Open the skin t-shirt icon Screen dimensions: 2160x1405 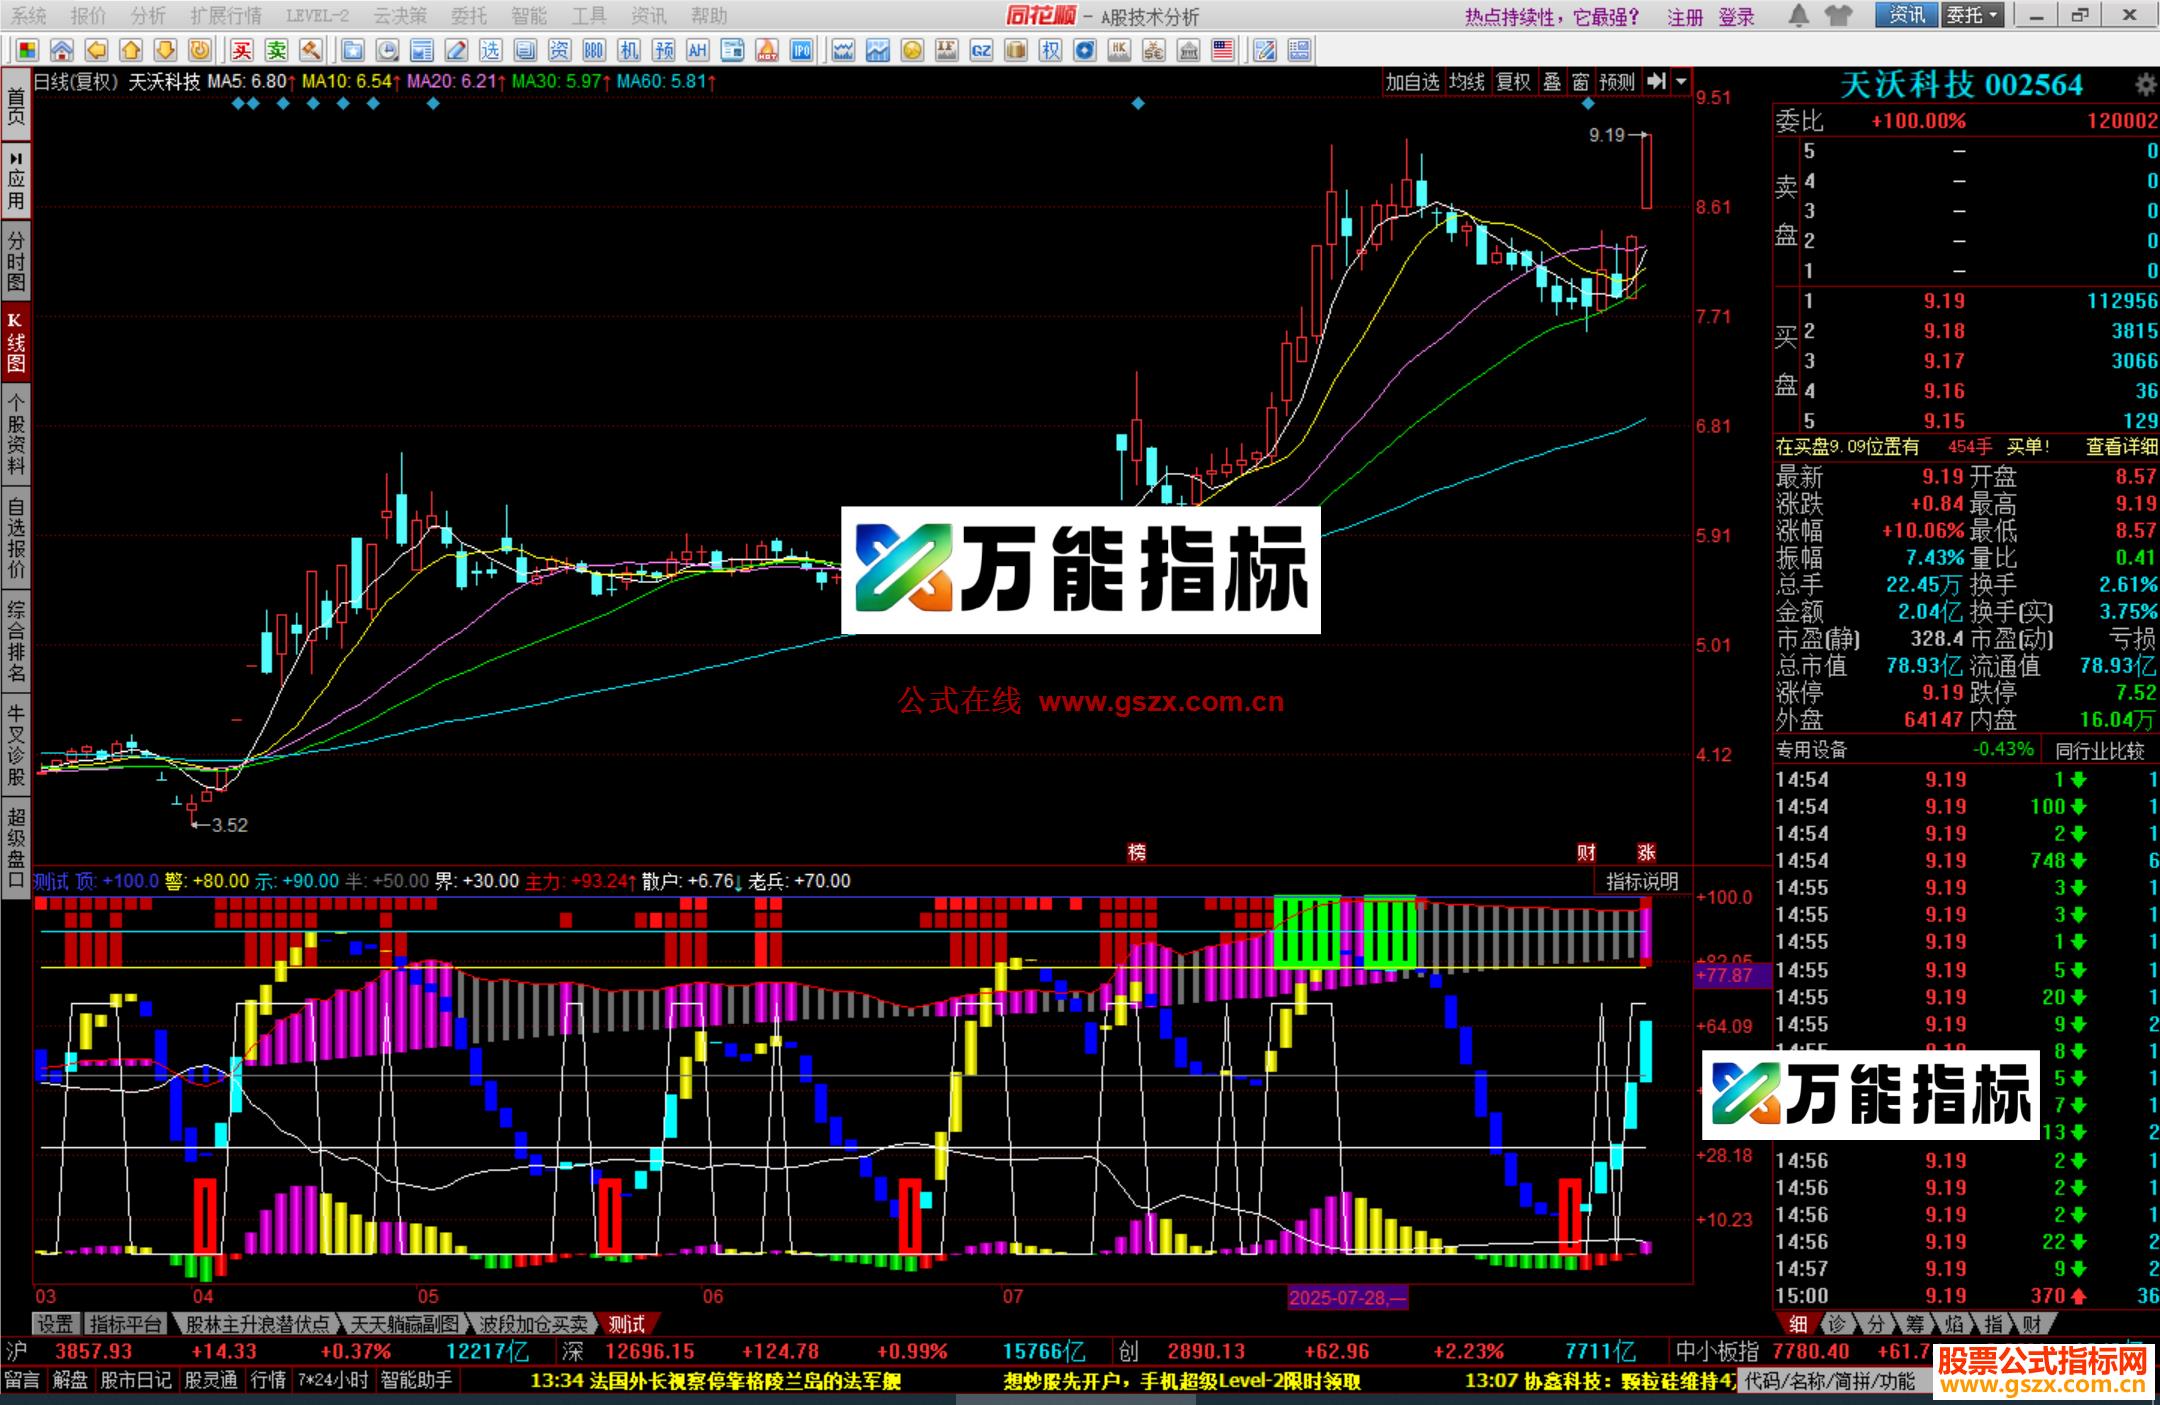(x=1838, y=16)
